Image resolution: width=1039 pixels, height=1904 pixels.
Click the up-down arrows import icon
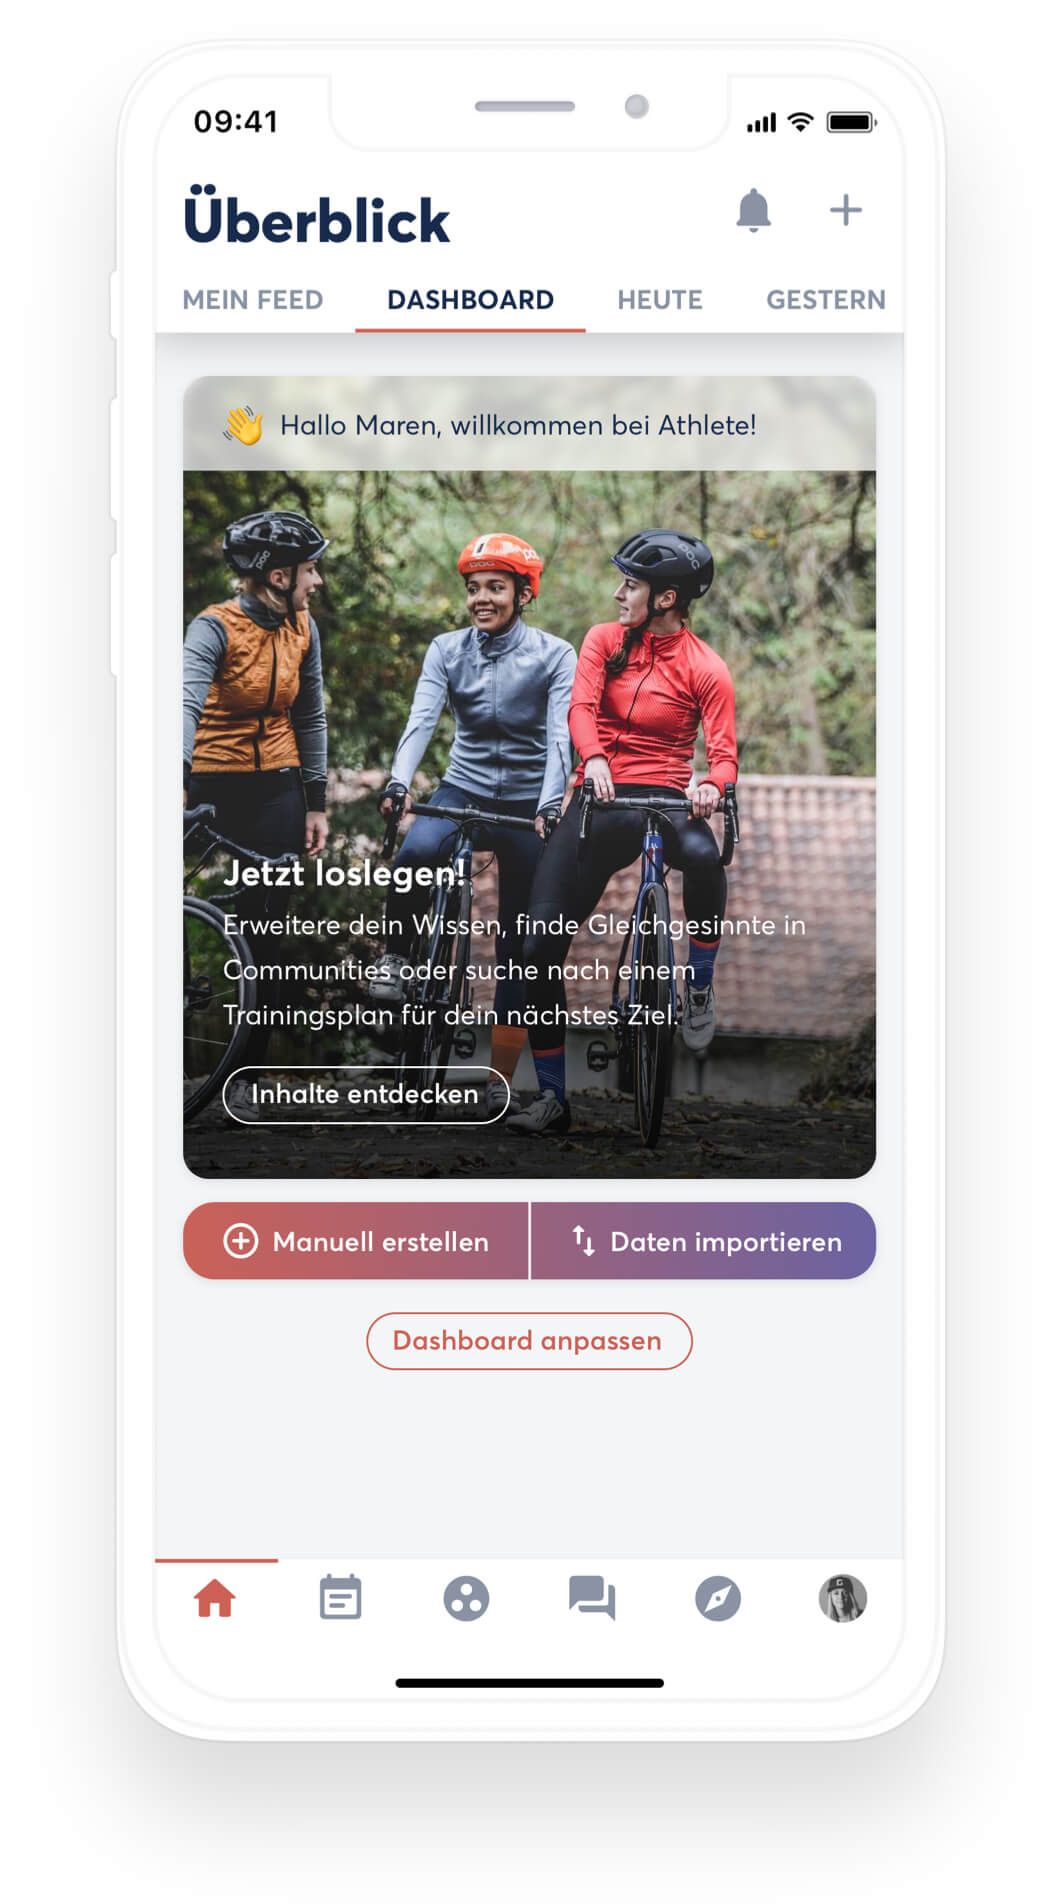click(x=584, y=1241)
